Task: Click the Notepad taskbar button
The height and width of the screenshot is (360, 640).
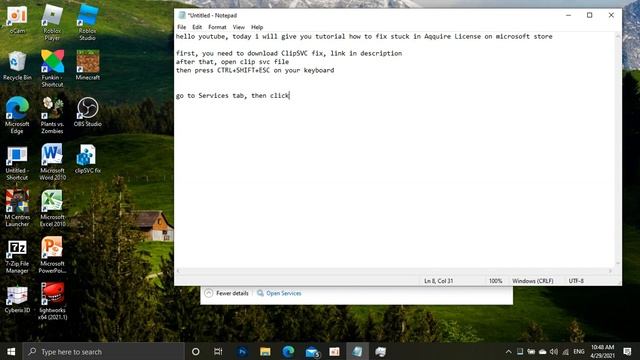Action: click(358, 351)
